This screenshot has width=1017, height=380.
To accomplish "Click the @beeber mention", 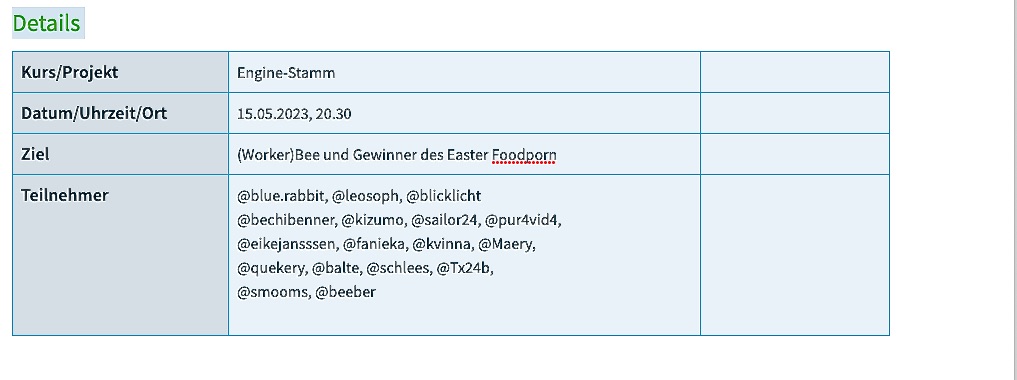I will [346, 292].
